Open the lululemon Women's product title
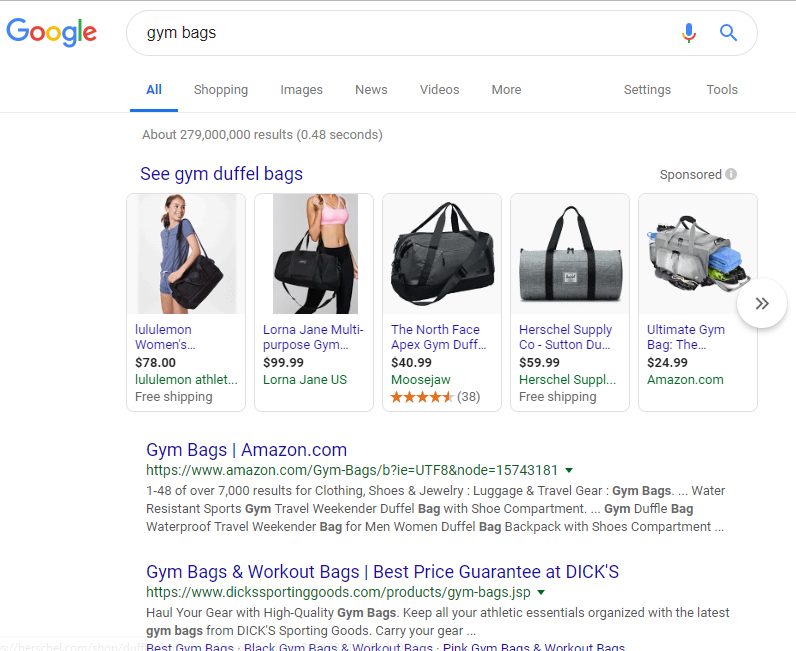The width and height of the screenshot is (796, 651). tap(165, 337)
